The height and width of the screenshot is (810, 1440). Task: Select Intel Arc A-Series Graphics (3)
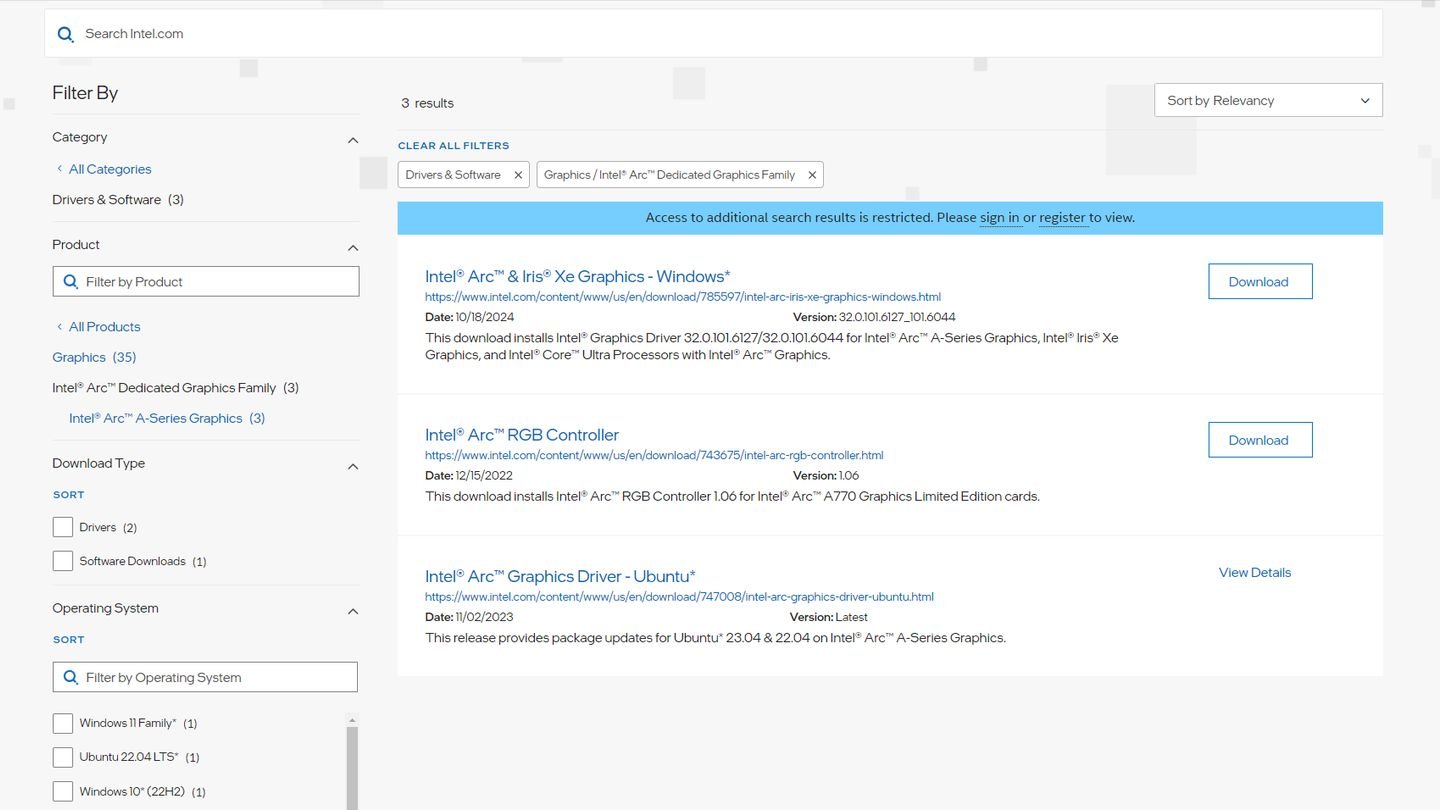pyautogui.click(x=167, y=418)
